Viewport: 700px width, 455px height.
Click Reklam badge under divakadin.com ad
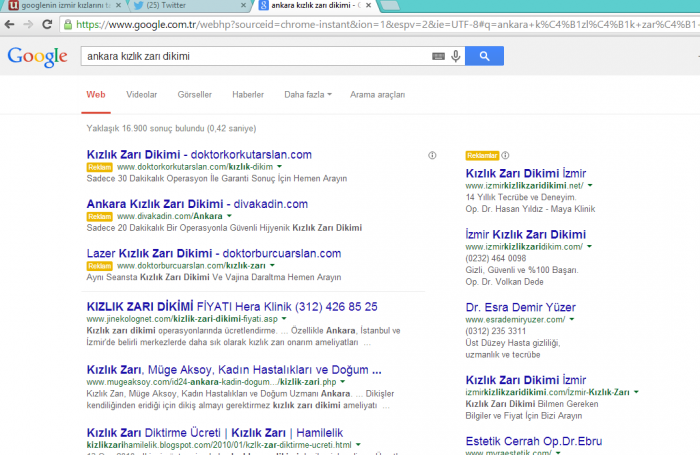click(x=99, y=217)
